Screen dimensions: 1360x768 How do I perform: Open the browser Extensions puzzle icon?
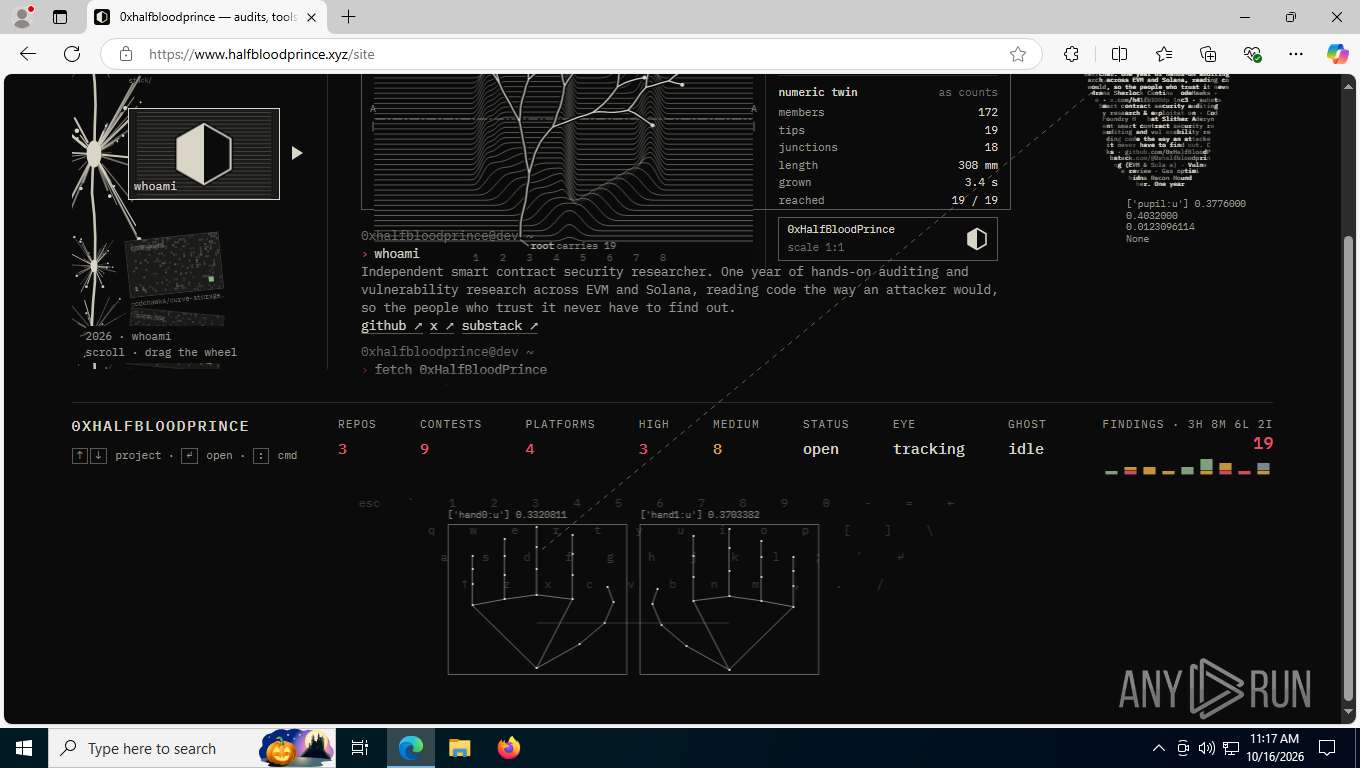point(1072,54)
